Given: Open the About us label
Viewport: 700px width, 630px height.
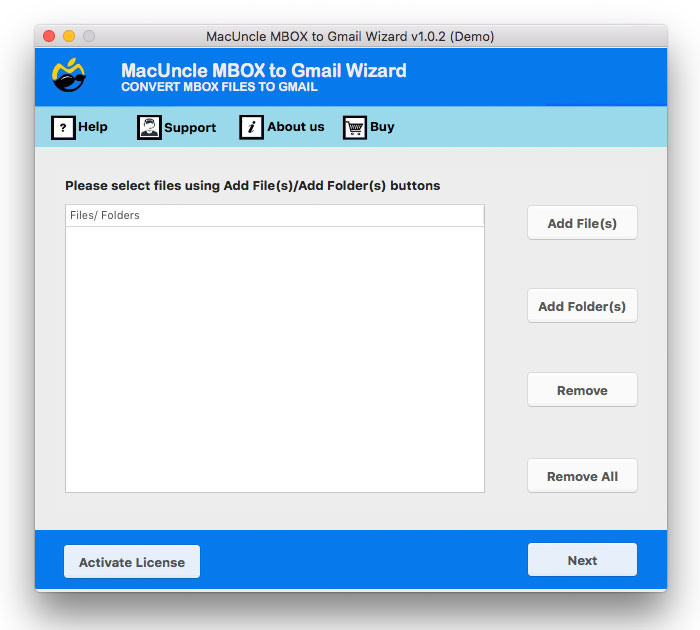Looking at the screenshot, I should [x=296, y=127].
